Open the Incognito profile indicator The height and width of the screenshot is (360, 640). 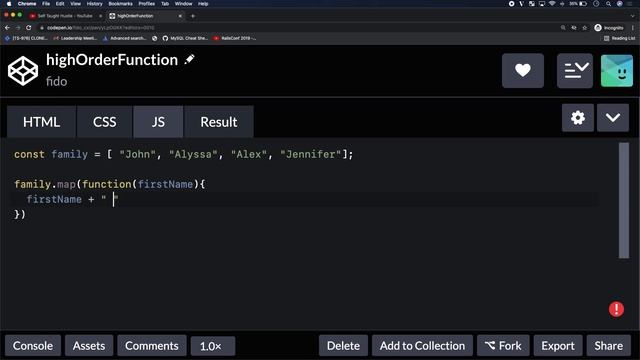(x=609, y=28)
